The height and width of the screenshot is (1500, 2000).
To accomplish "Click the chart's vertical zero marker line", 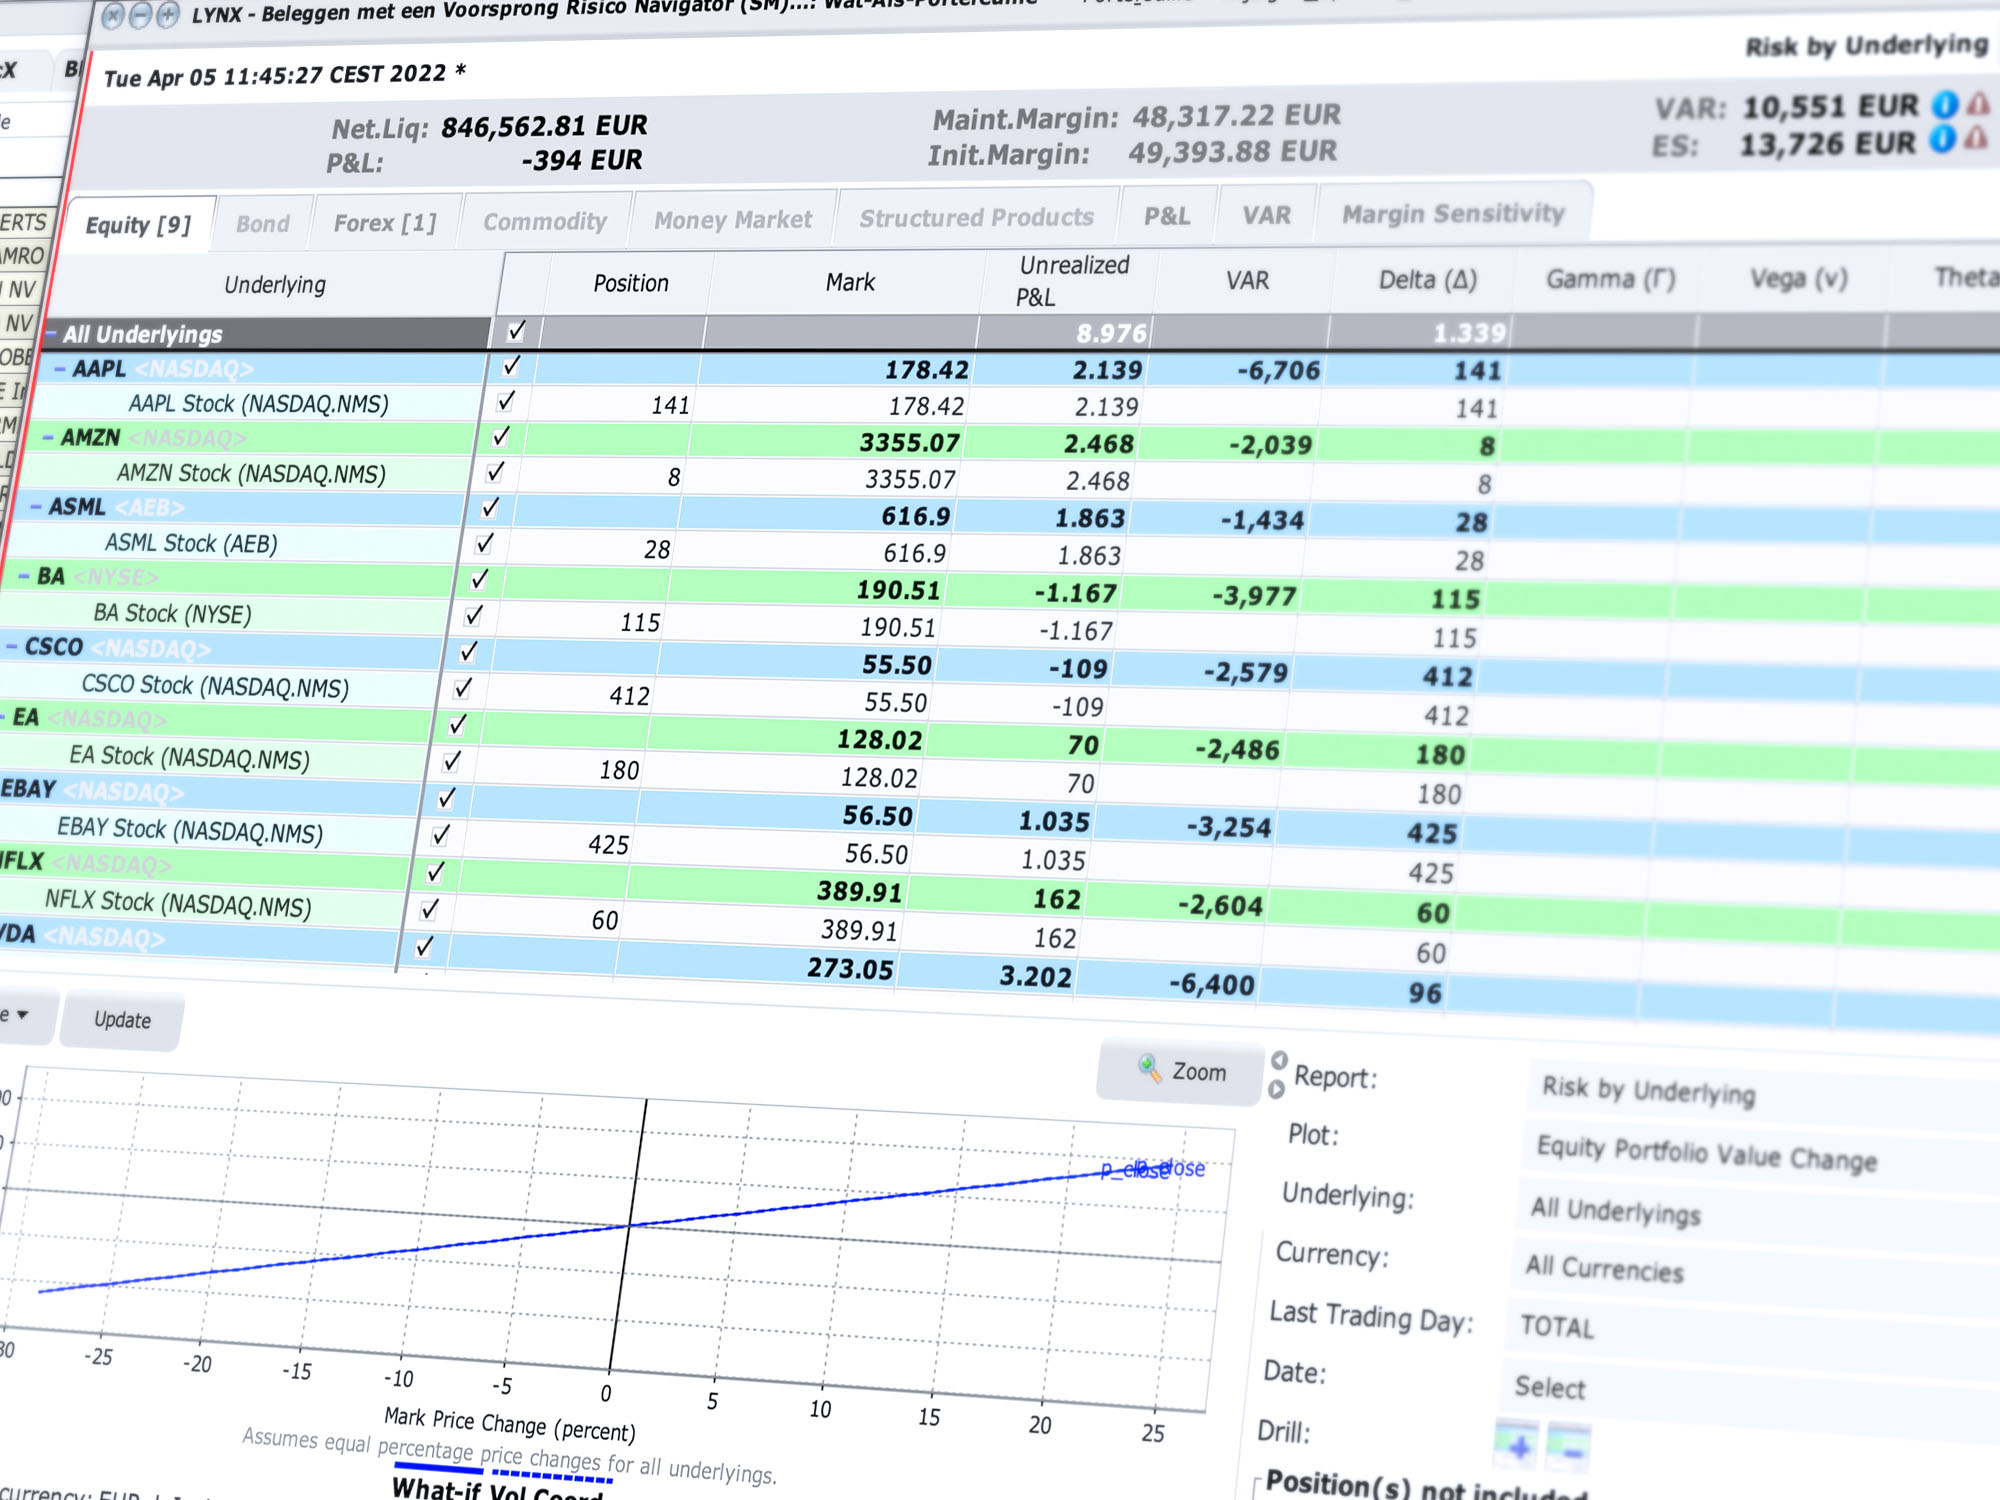I will [627, 1235].
